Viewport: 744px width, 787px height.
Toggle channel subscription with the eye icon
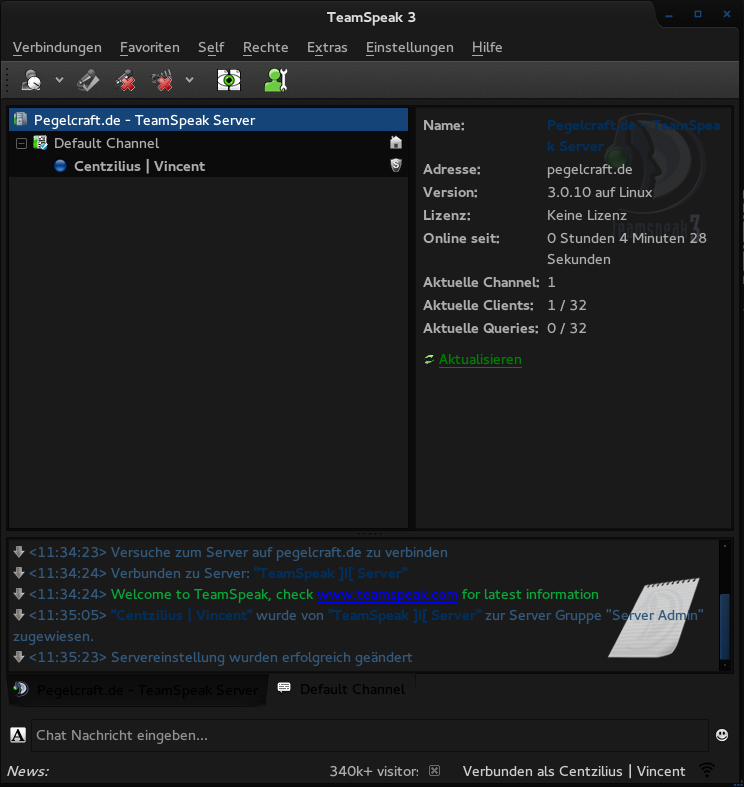[229, 79]
